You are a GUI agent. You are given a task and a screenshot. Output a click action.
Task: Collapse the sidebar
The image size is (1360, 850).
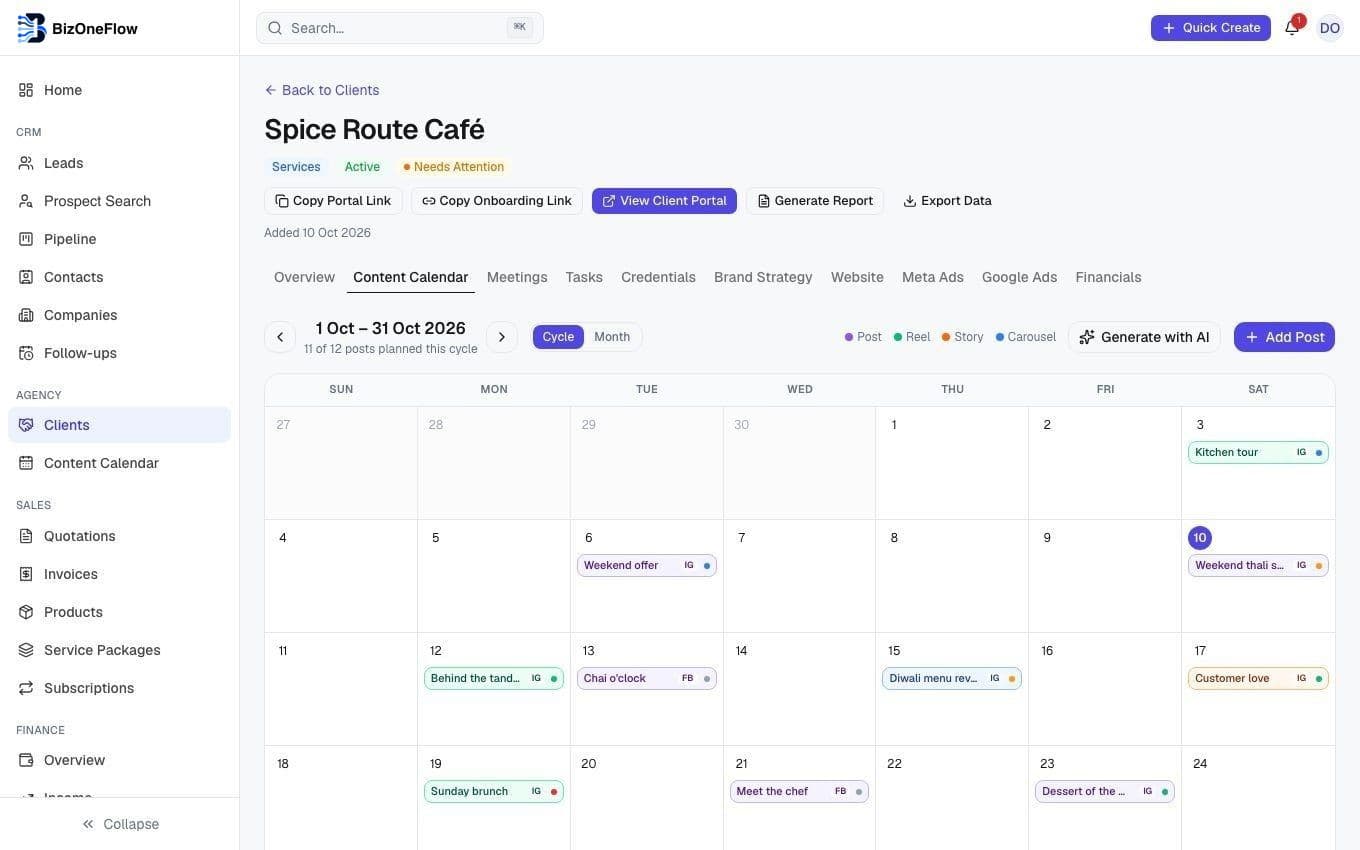(x=120, y=824)
